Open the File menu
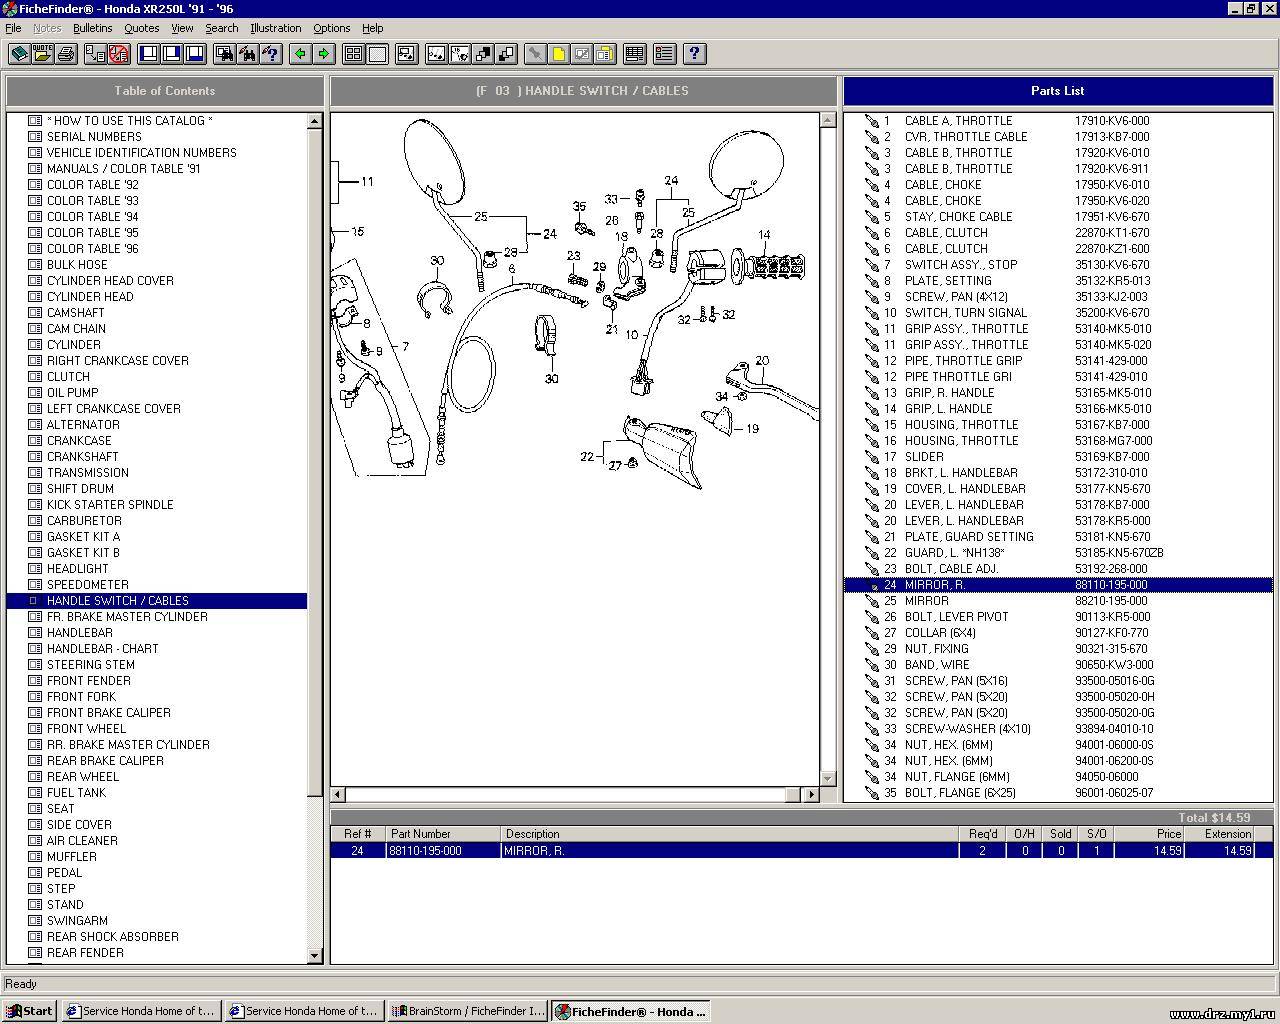1280x1024 pixels. [x=13, y=28]
